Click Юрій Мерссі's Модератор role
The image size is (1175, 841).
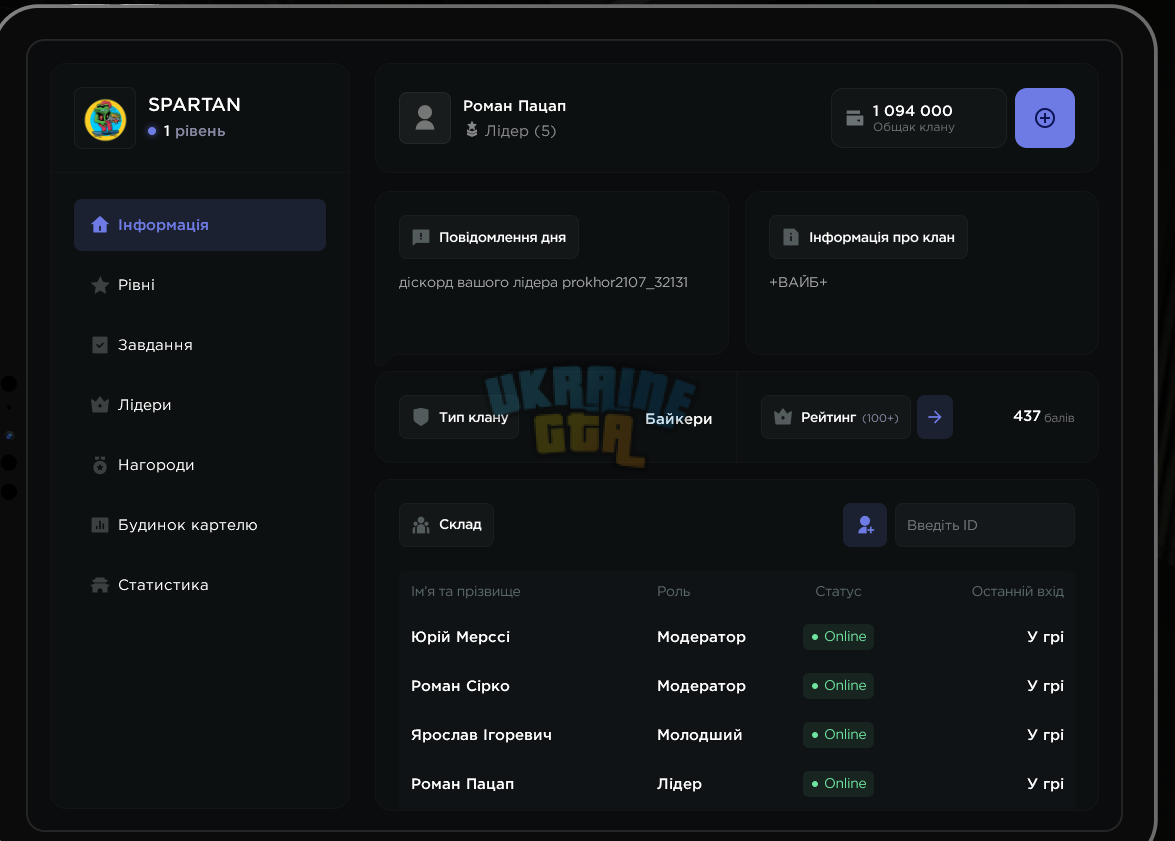701,636
